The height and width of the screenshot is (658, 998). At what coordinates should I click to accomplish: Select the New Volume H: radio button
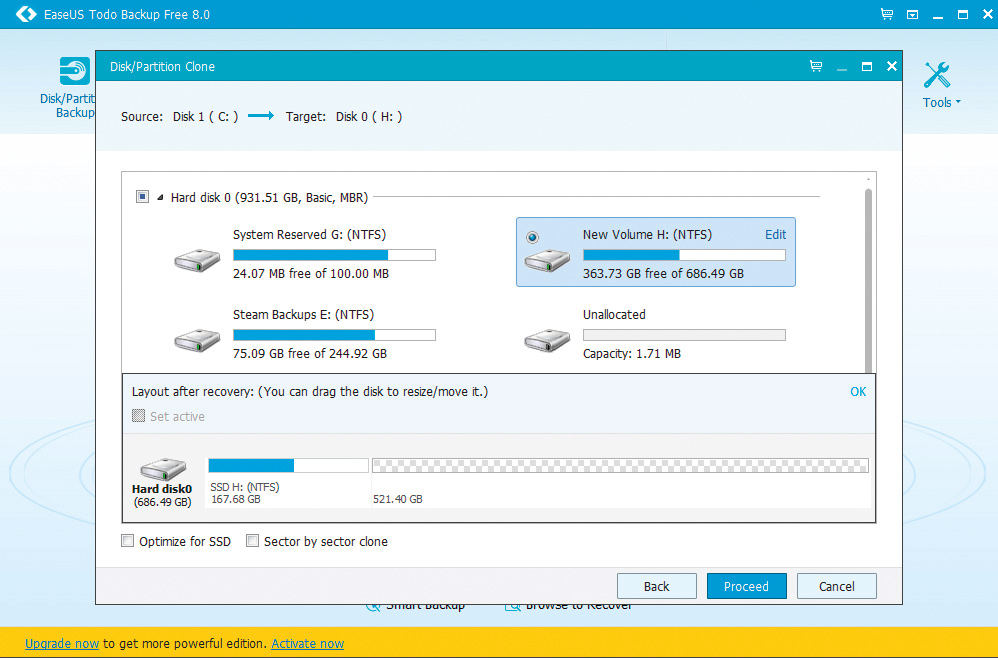[533, 237]
